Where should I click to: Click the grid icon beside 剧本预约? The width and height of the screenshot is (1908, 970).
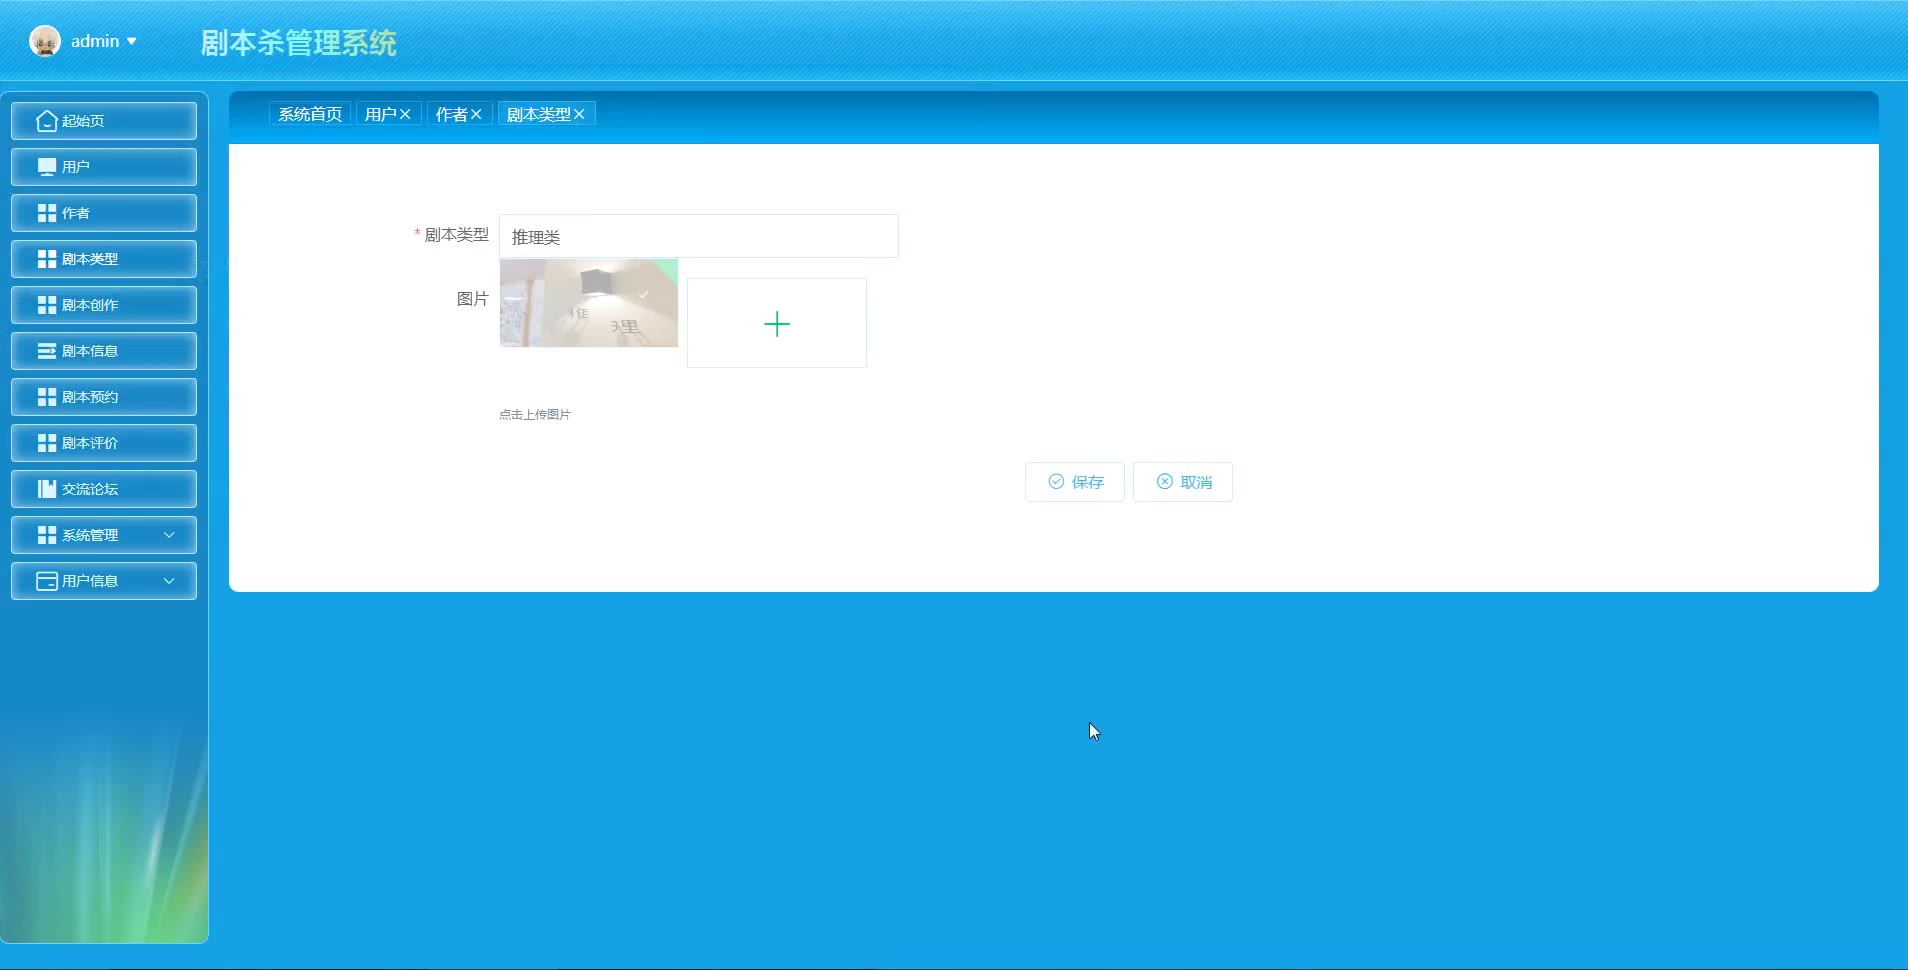click(x=47, y=397)
